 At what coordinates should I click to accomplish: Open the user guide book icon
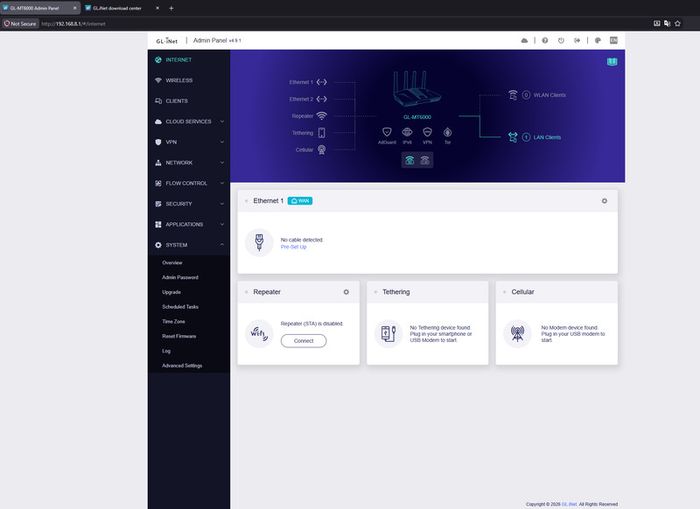coord(612,62)
